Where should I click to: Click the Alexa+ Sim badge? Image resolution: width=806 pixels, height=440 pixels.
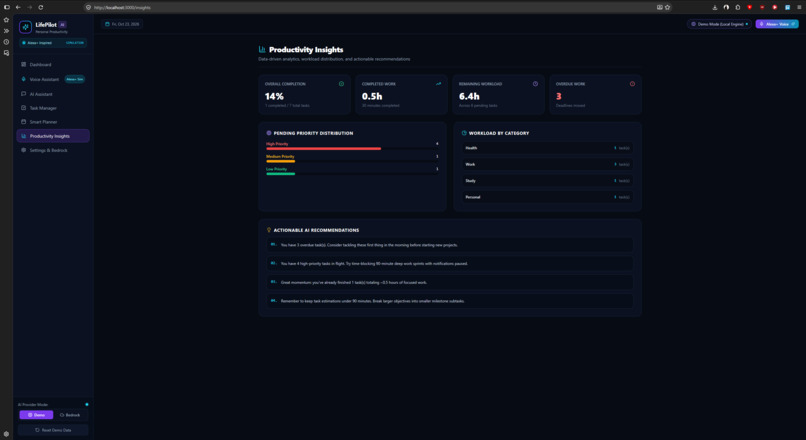(x=75, y=79)
